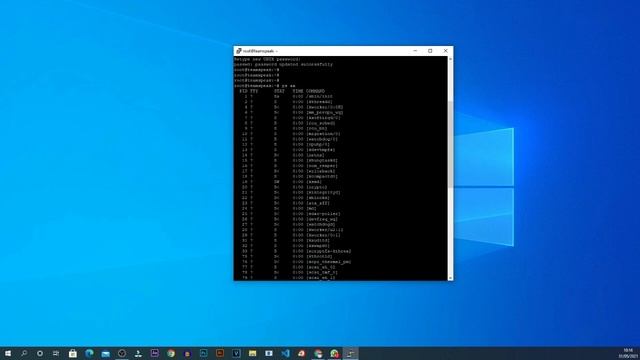Image resolution: width=640 pixels, height=360 pixels.
Task: Click the terminal vertical scrollbar thumb
Action: 450,144
